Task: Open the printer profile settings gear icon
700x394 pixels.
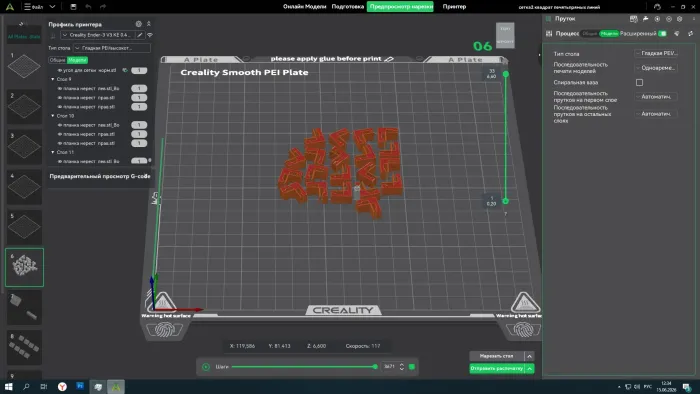Action: (x=138, y=24)
